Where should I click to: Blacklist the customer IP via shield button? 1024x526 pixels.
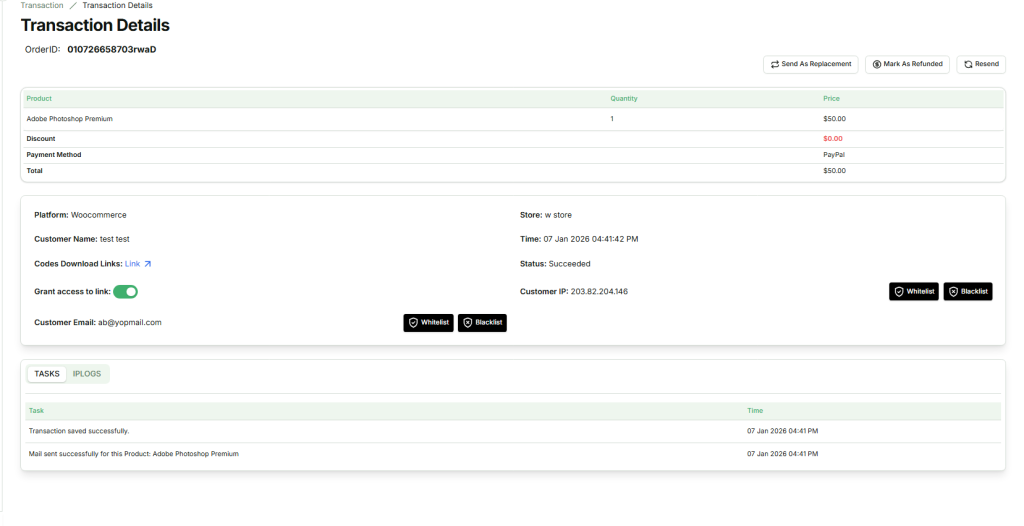pos(967,291)
